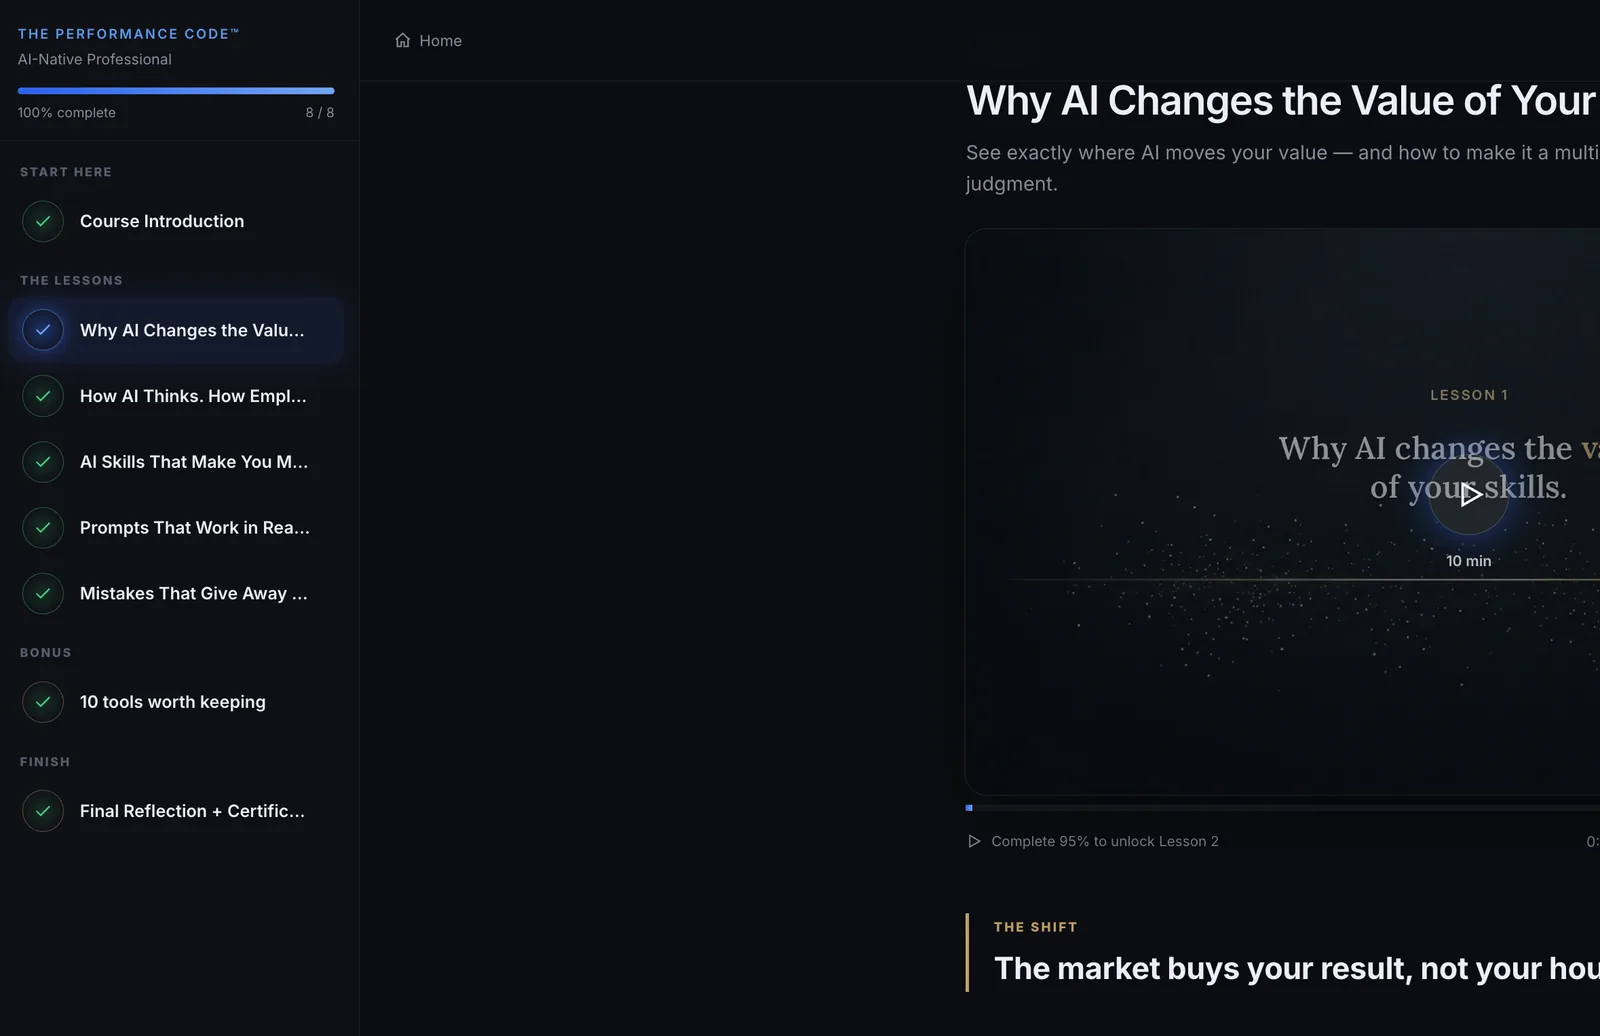Click the THE LESSONS section header
Screen dimensions: 1600x1036
pos(71,281)
